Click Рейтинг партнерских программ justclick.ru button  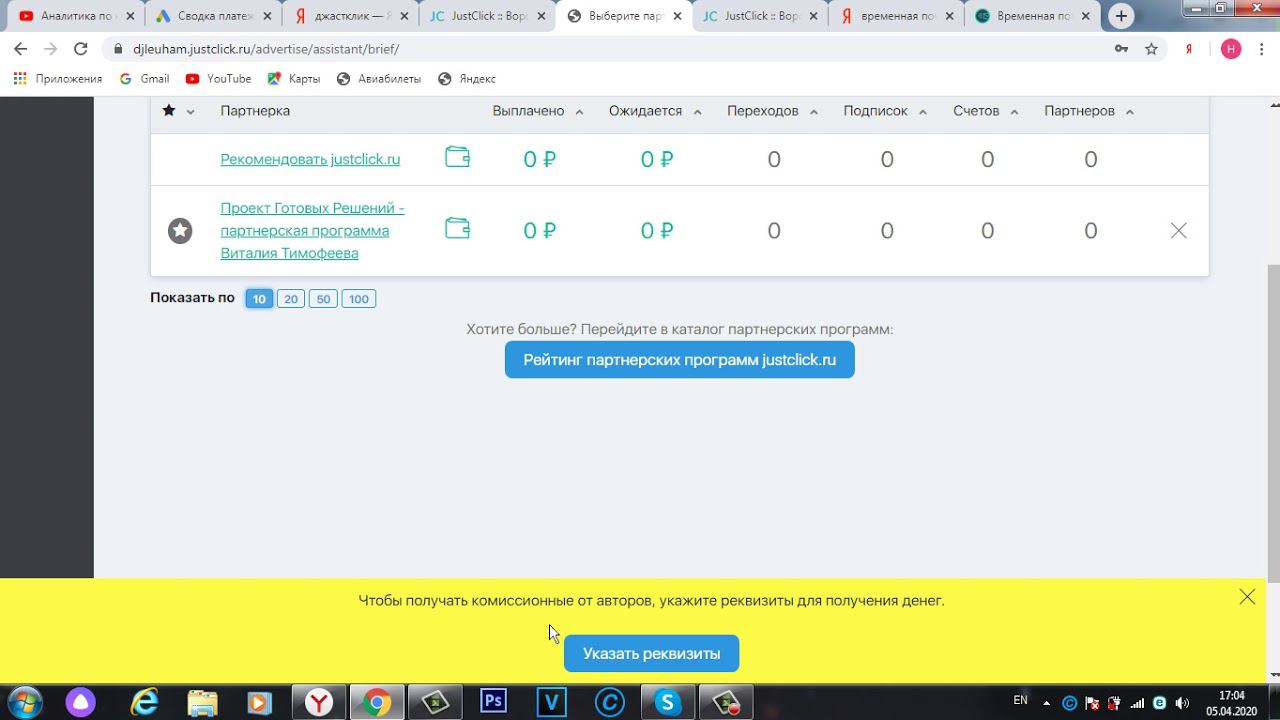[679, 360]
